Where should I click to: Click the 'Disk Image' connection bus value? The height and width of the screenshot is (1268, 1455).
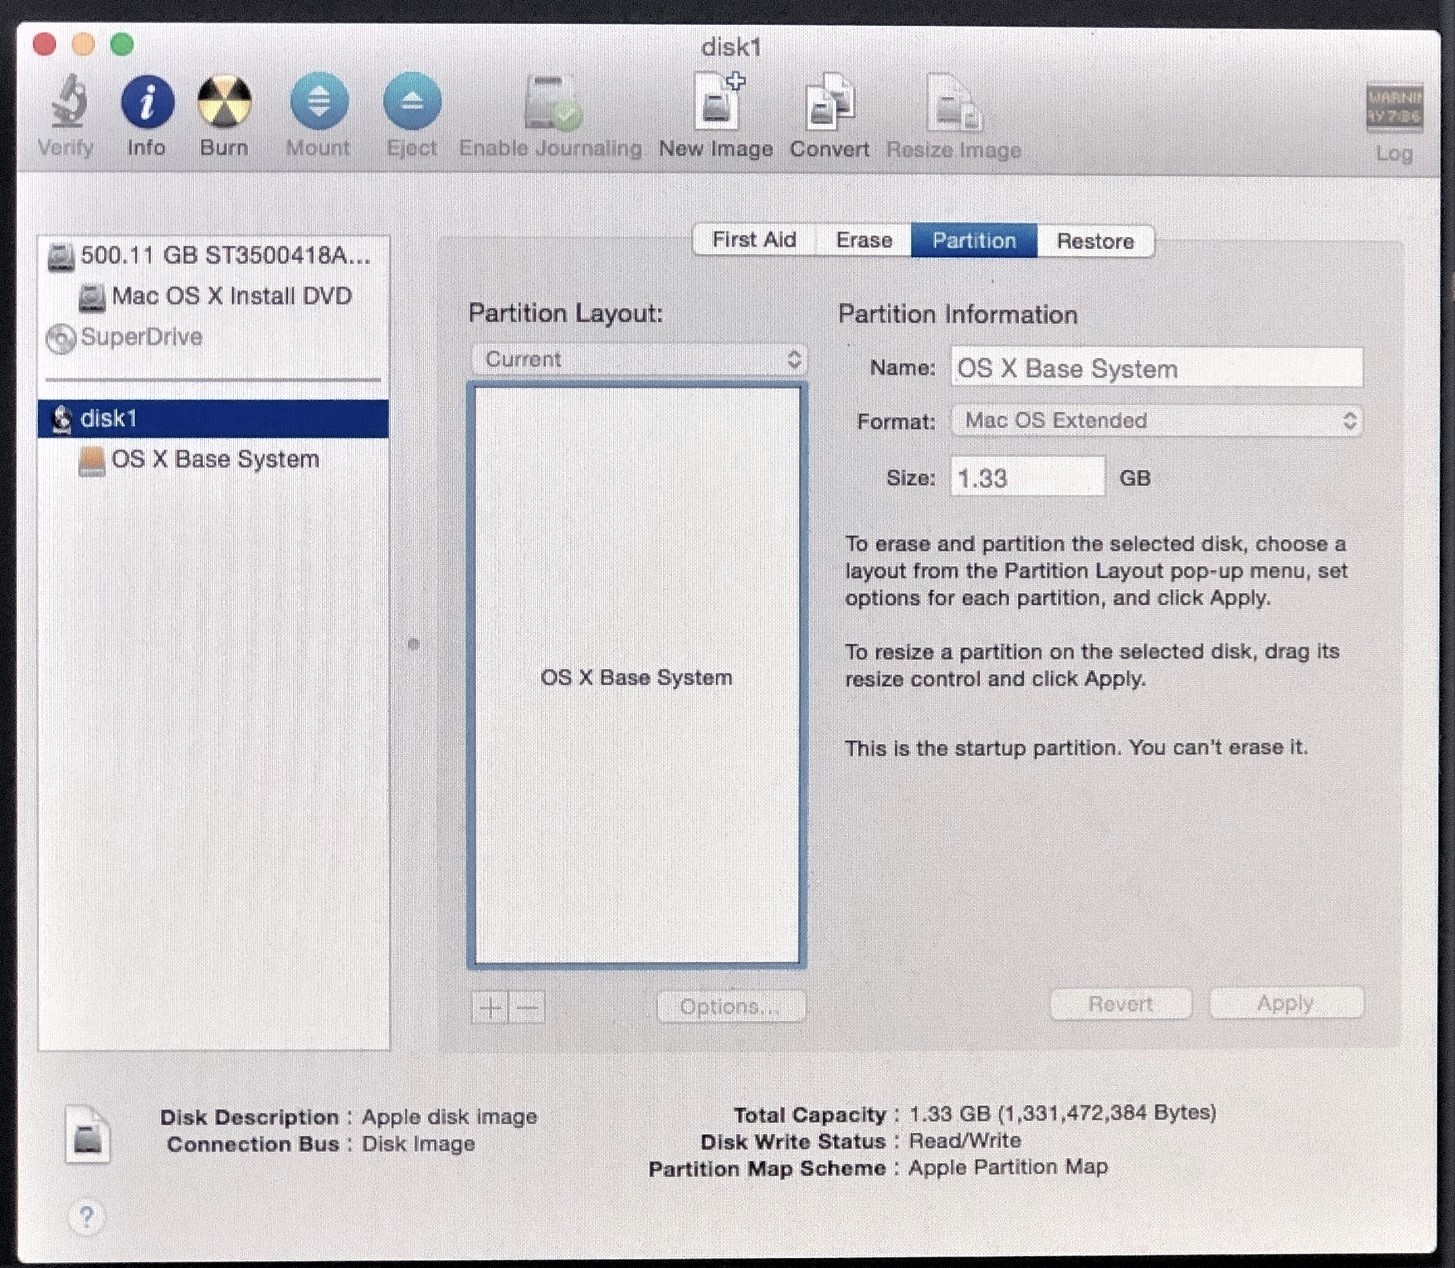pyautogui.click(x=418, y=1143)
